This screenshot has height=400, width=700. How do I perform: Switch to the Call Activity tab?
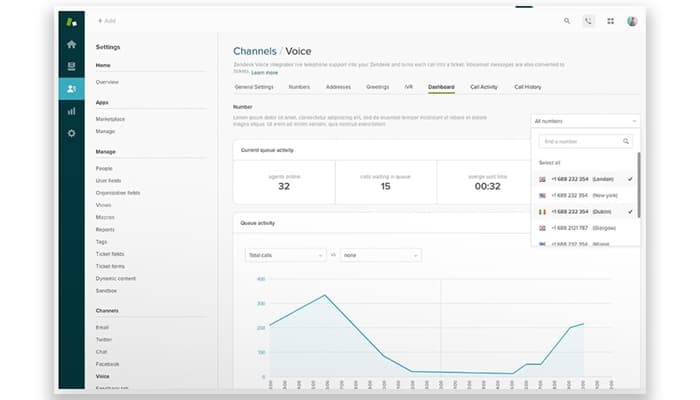(x=483, y=87)
